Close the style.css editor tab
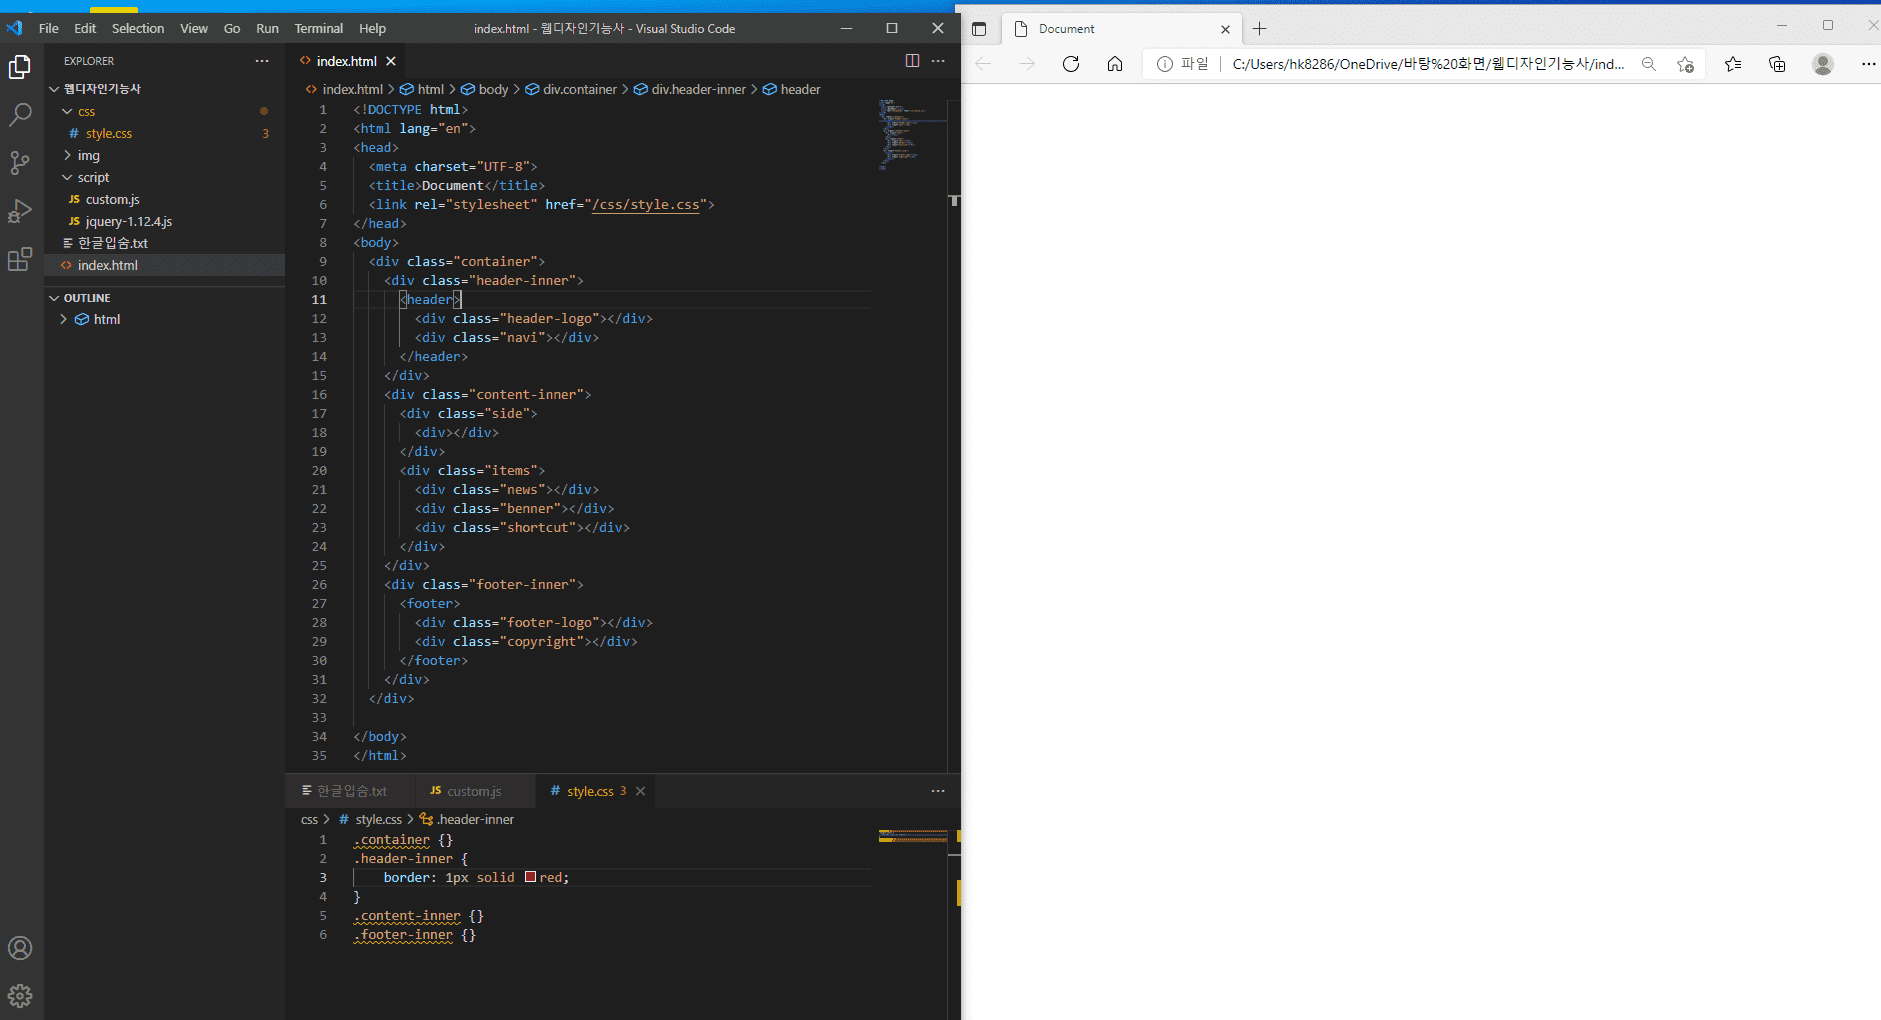 (641, 791)
